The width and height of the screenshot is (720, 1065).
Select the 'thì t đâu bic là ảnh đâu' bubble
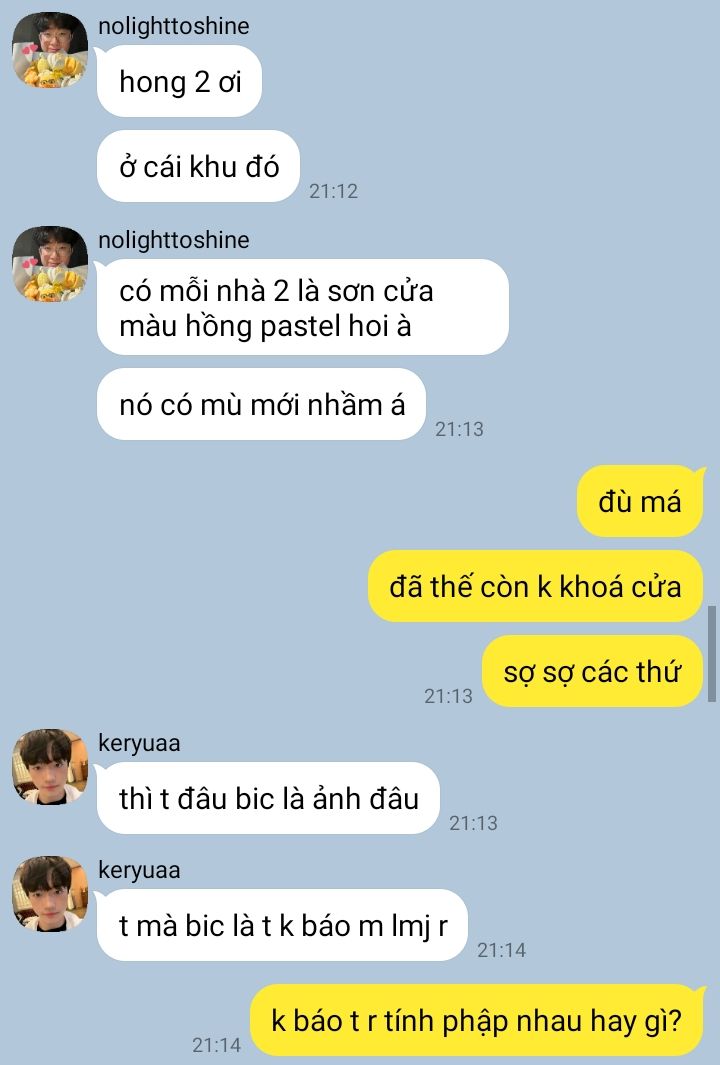(268, 798)
